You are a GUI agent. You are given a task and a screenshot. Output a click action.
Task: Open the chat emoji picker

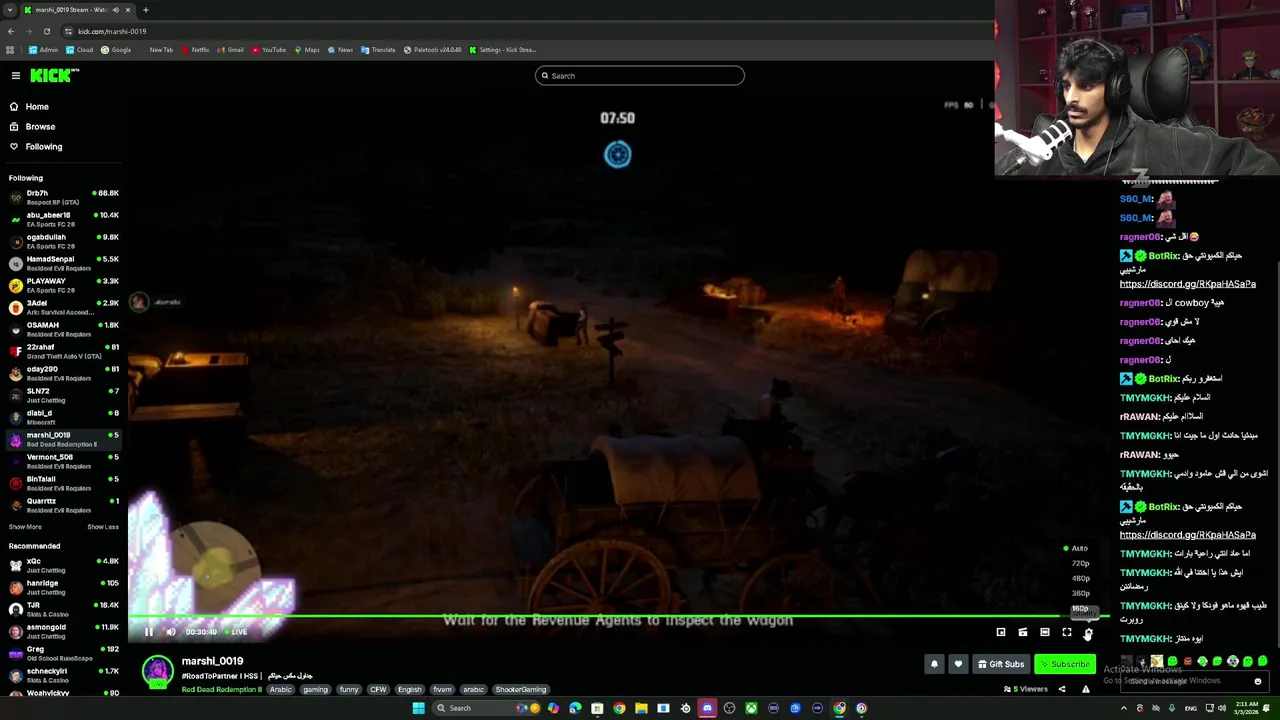coord(1258,682)
